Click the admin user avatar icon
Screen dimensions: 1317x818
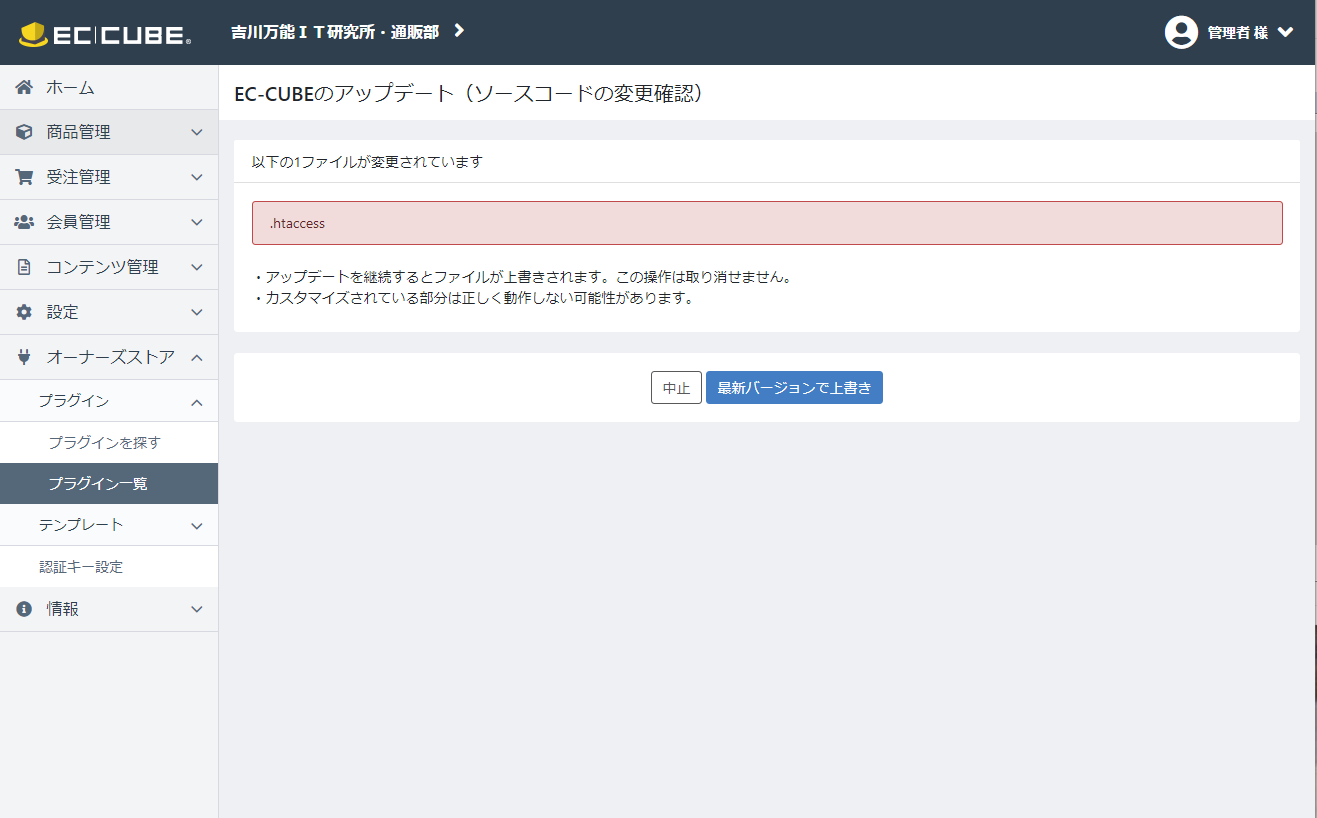coord(1181,32)
